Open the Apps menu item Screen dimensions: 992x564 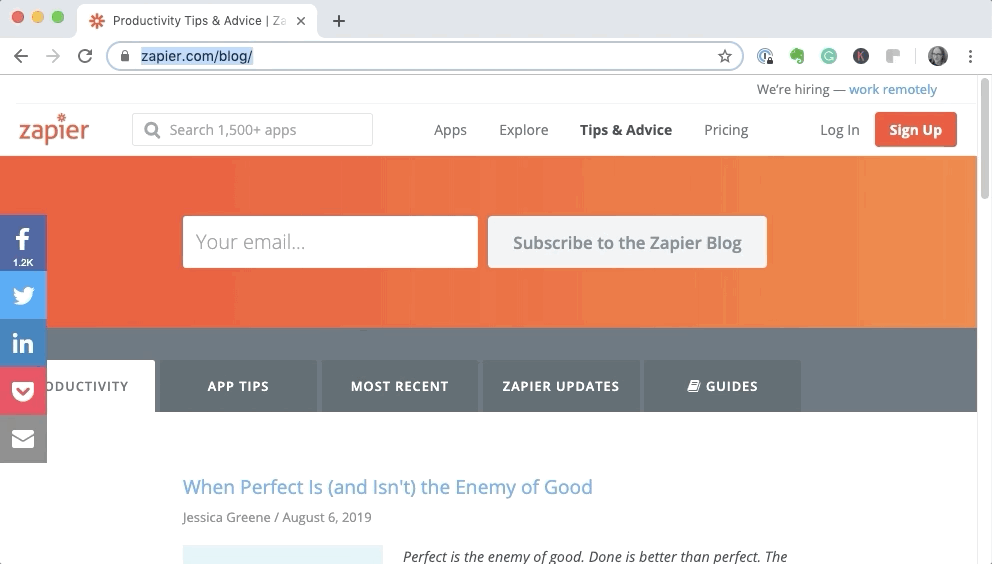click(450, 130)
